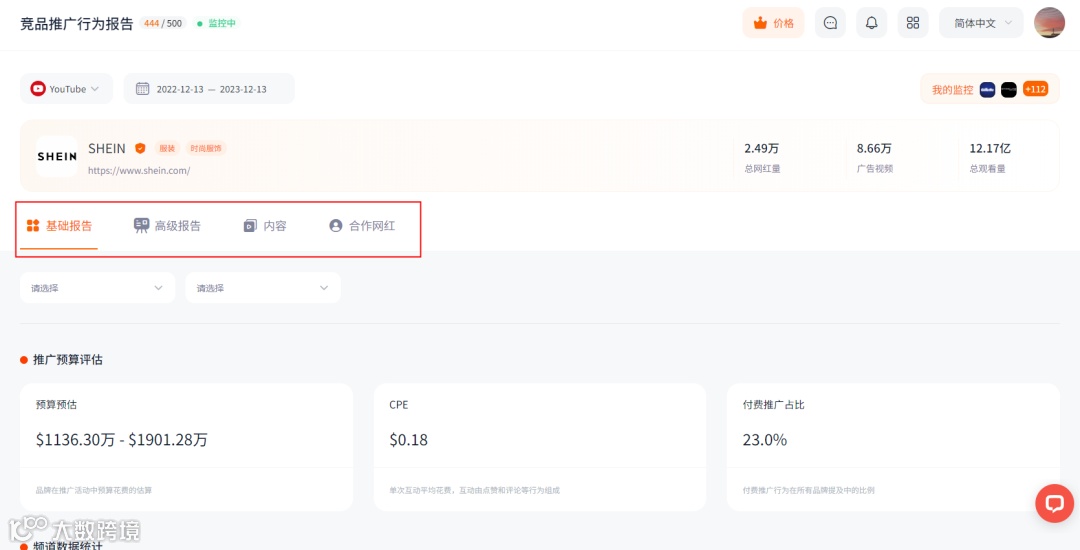Open the notification bell icon

pos(871,23)
